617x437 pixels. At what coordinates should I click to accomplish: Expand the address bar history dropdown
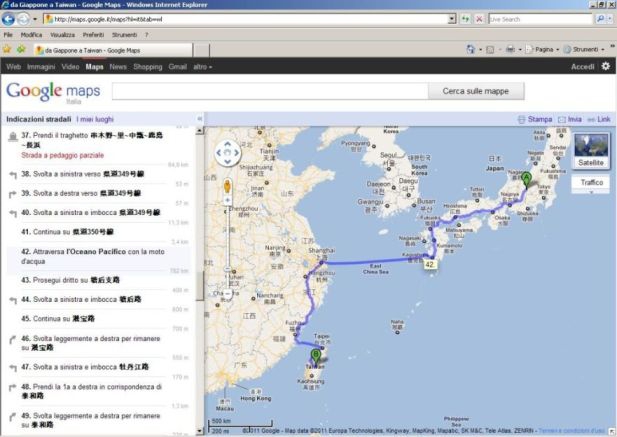(452, 19)
